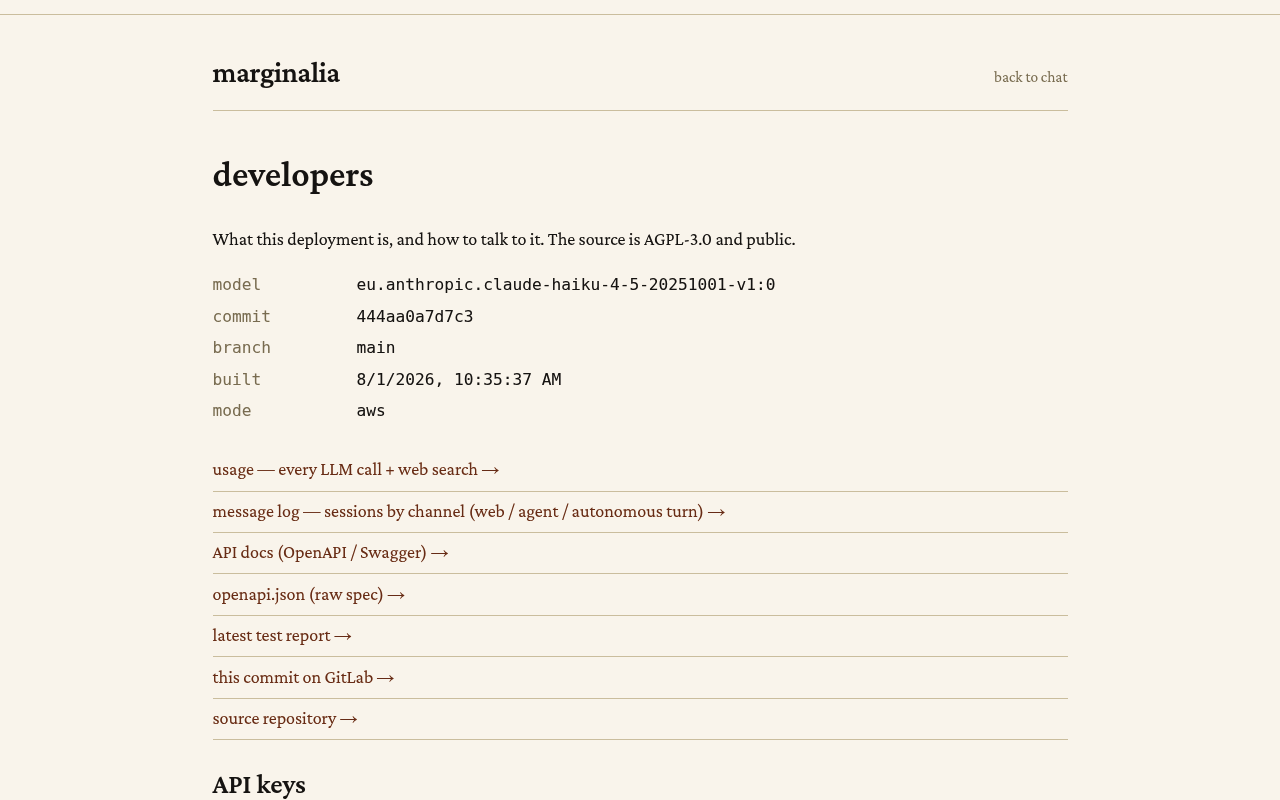This screenshot has width=1280, height=800.
Task: Select the mode value aws
Action: click(371, 411)
